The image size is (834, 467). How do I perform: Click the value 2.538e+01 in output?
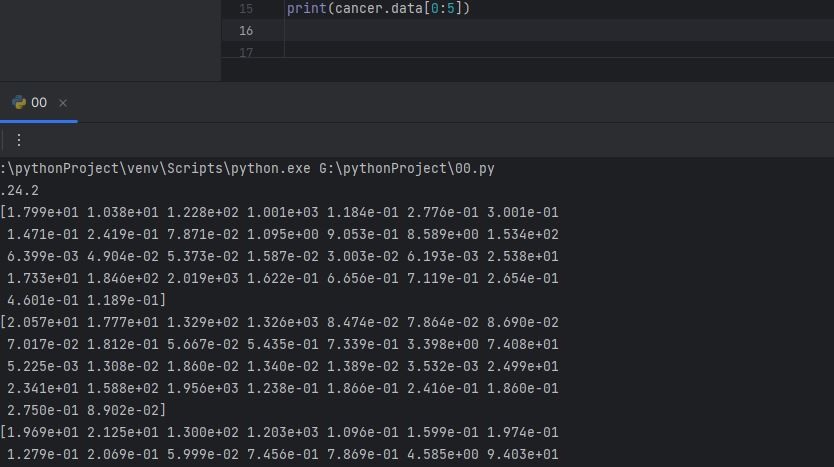[523, 256]
